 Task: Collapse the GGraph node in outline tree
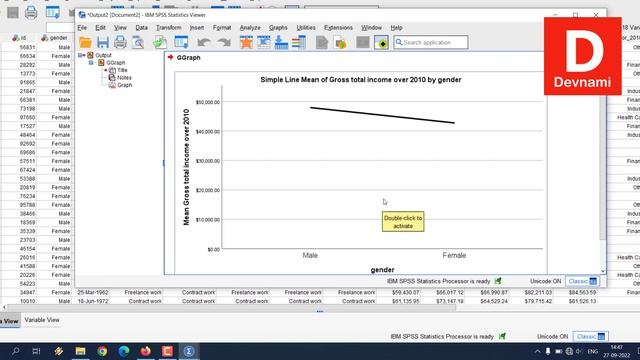point(91,63)
